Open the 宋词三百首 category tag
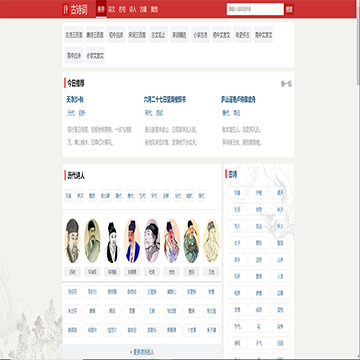Viewport: 360px width, 360px height. click(x=137, y=35)
